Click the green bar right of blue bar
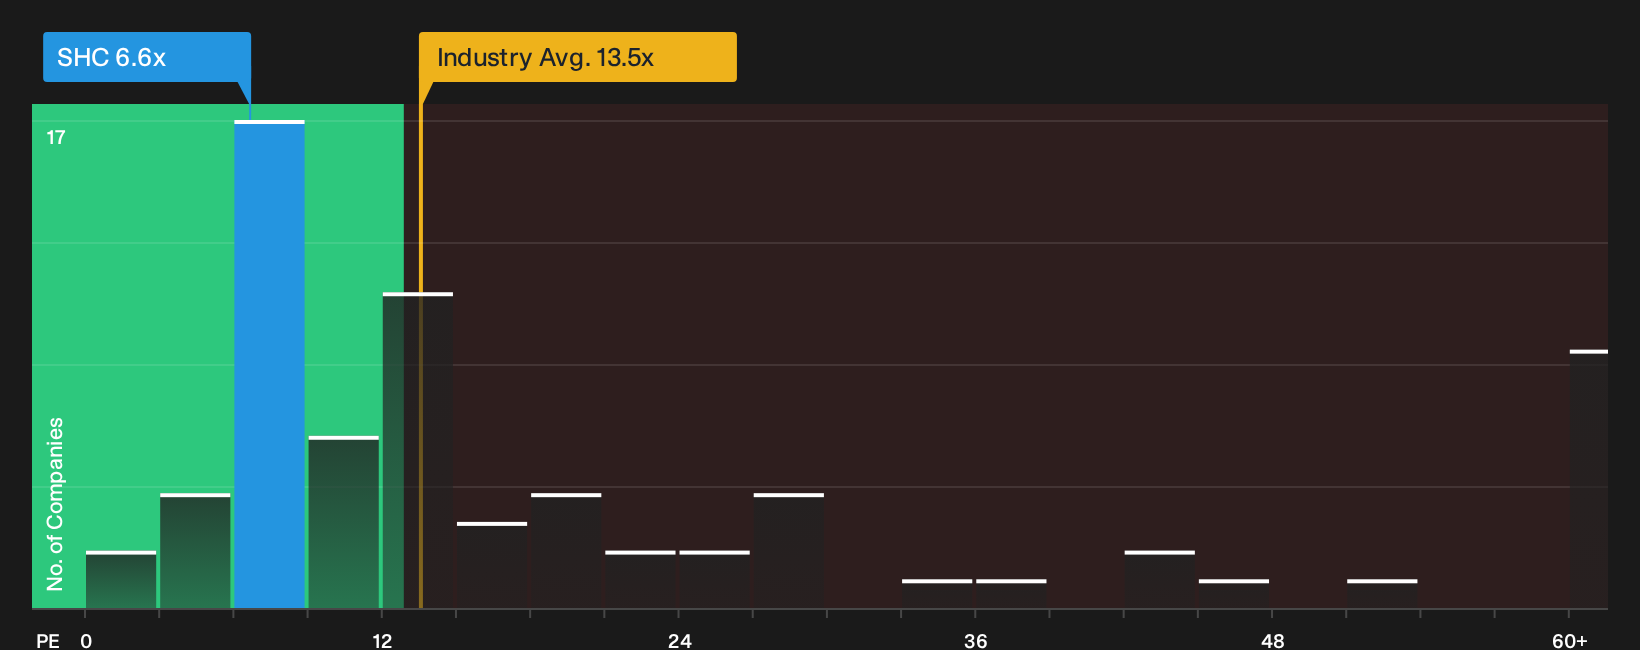The image size is (1640, 650). point(344,522)
